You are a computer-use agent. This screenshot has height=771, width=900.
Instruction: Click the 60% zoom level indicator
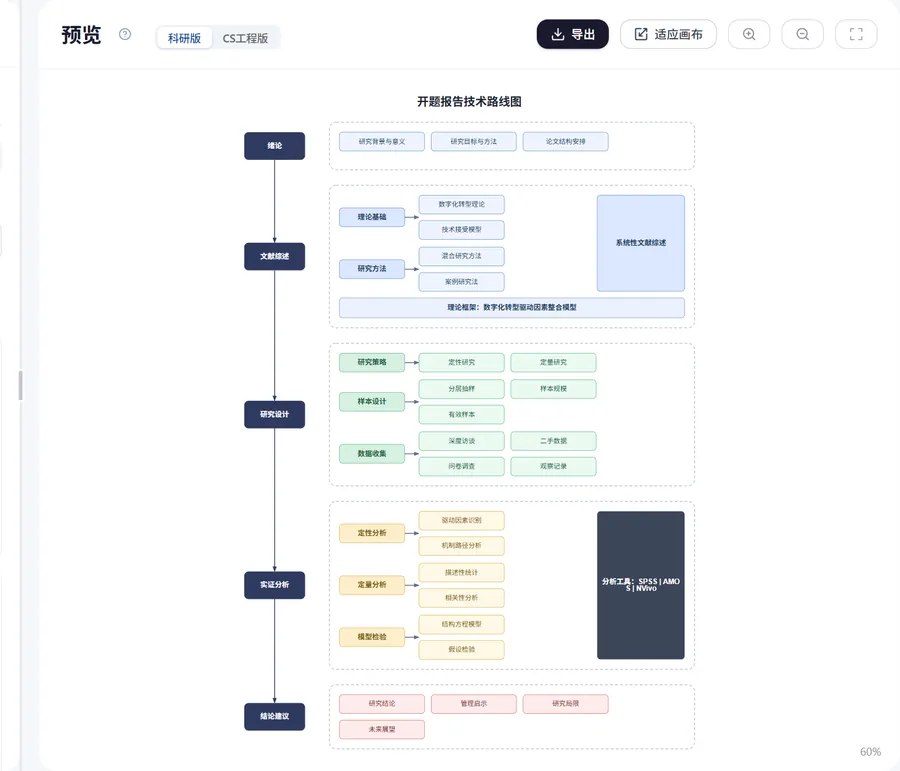coord(870,751)
